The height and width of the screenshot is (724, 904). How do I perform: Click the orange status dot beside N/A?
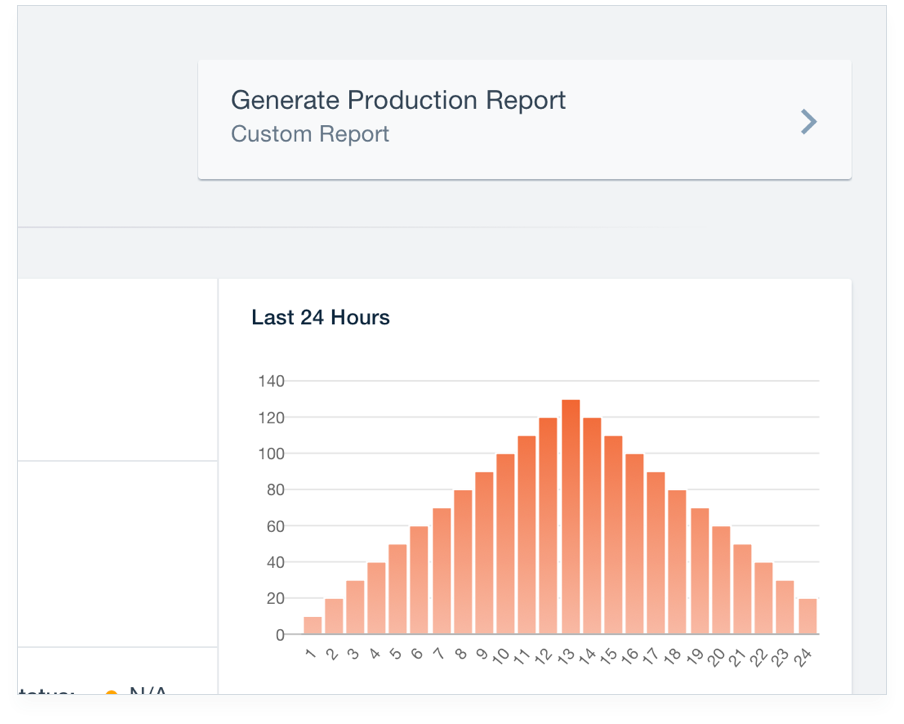111,693
